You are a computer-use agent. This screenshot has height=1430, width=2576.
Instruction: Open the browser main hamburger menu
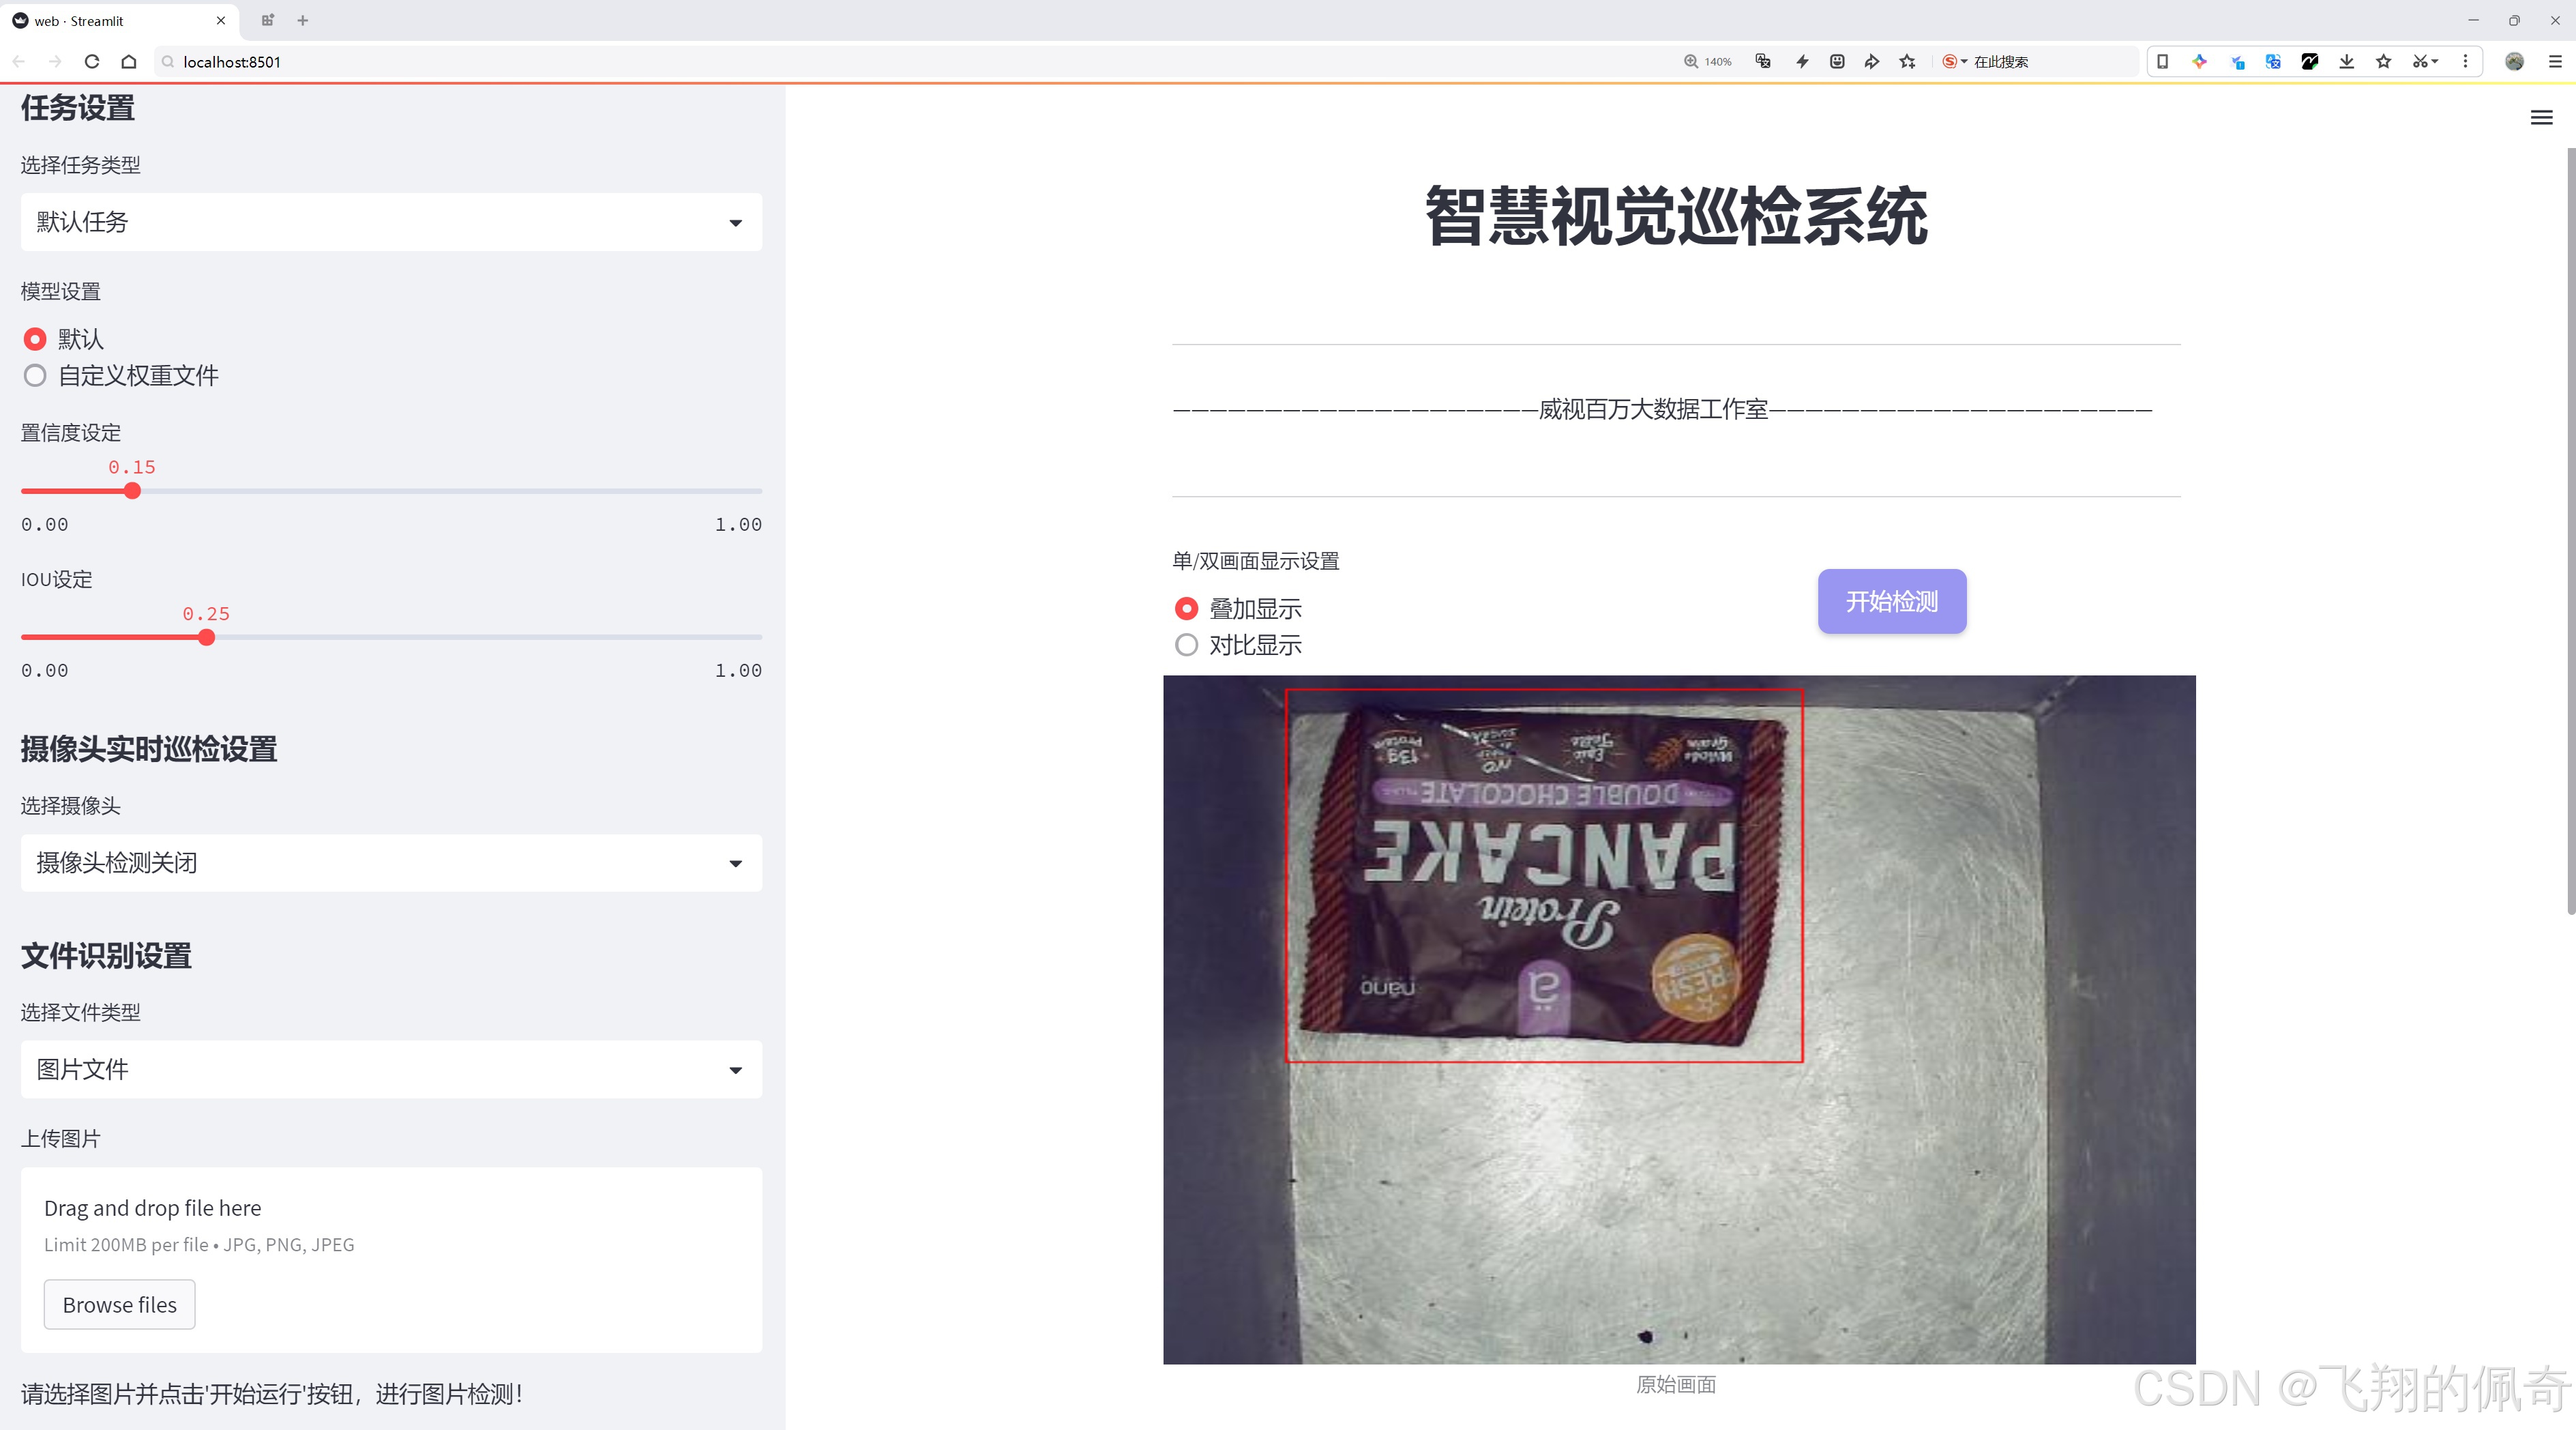(2555, 62)
